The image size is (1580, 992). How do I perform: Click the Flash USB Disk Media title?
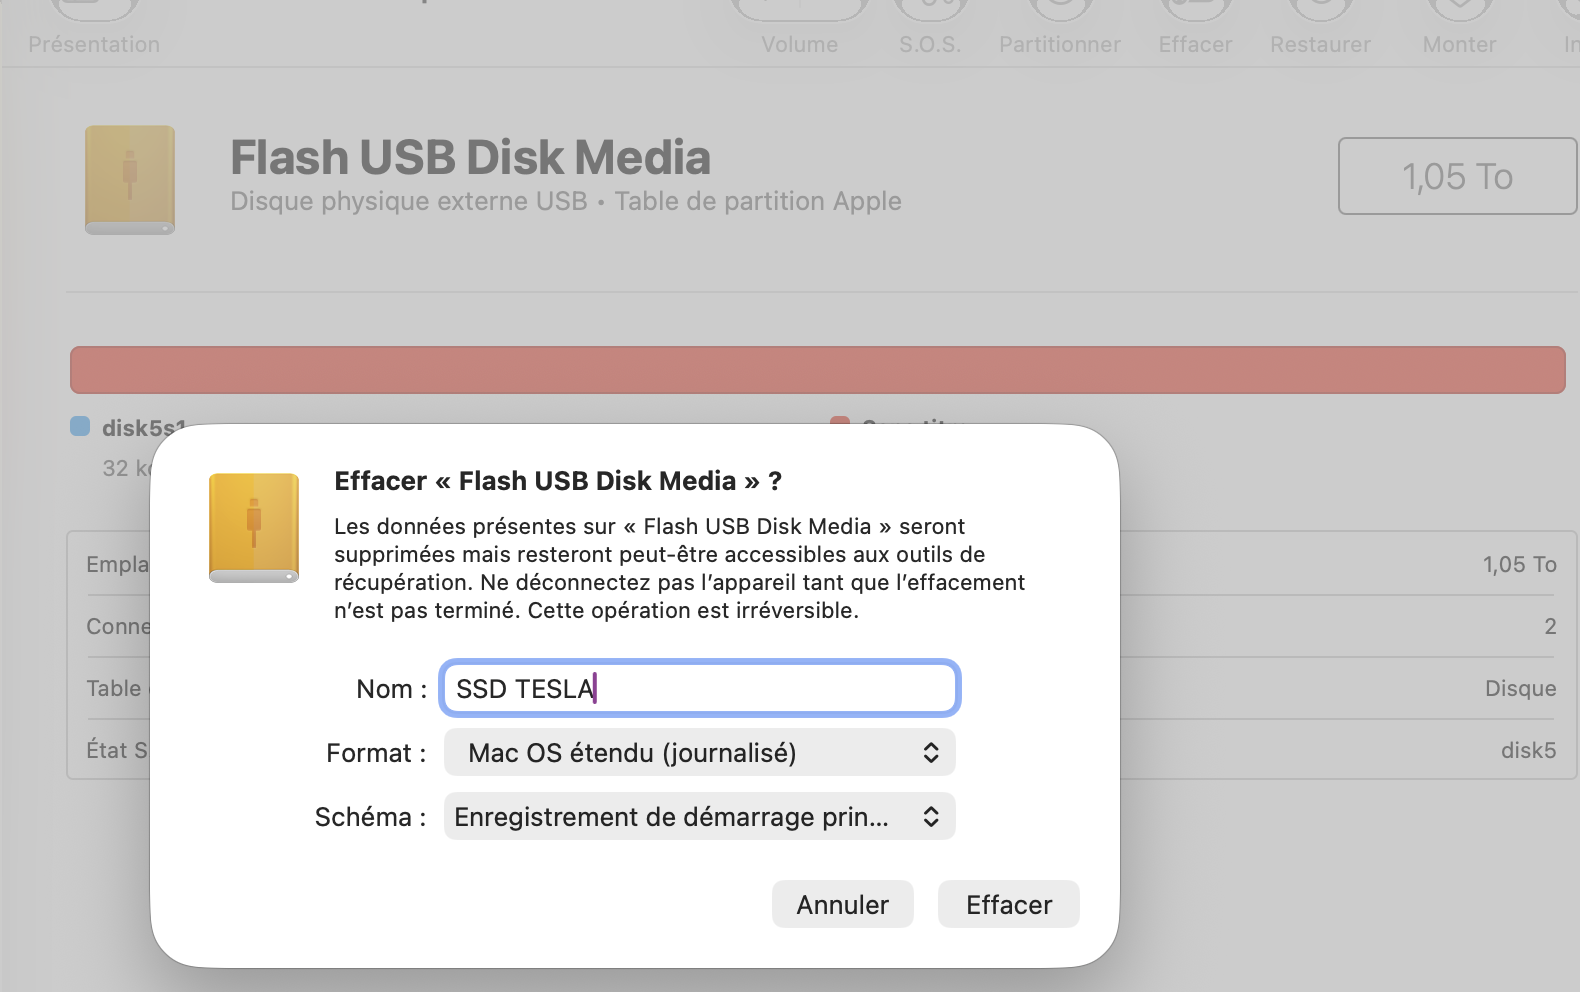coord(470,158)
